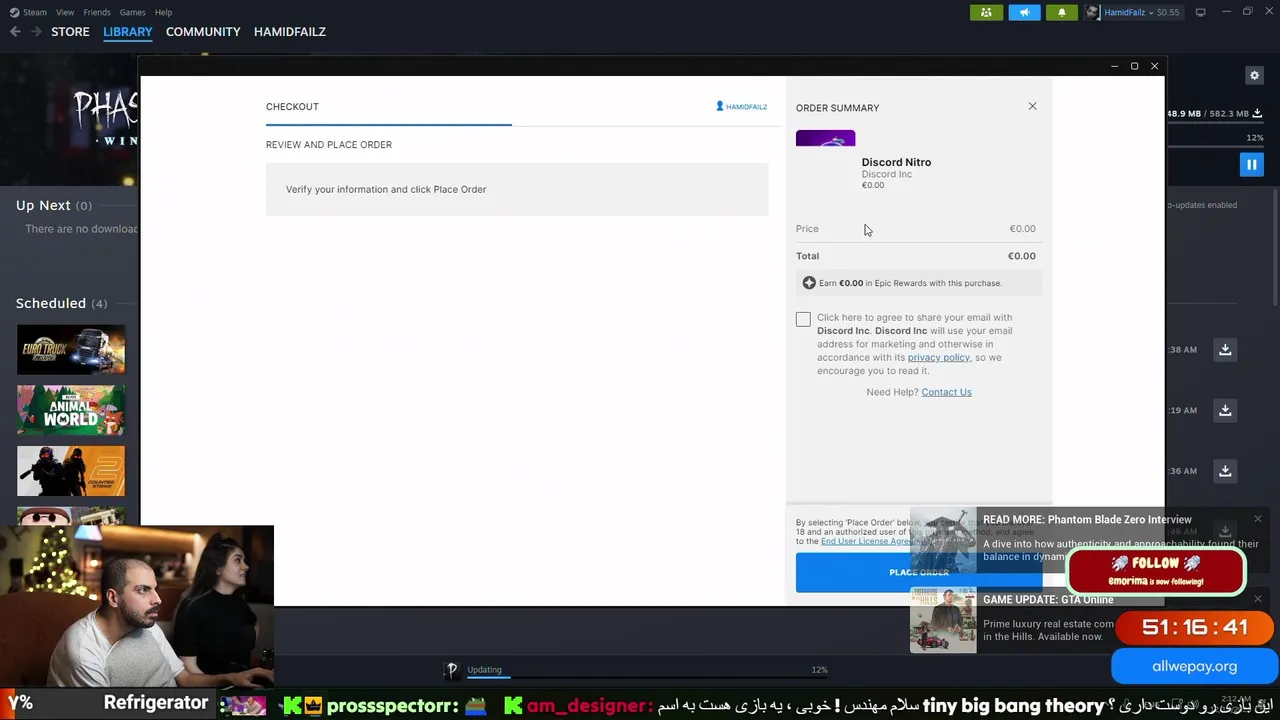Open the Games menu
Image resolution: width=1280 pixels, height=720 pixels.
tap(132, 12)
